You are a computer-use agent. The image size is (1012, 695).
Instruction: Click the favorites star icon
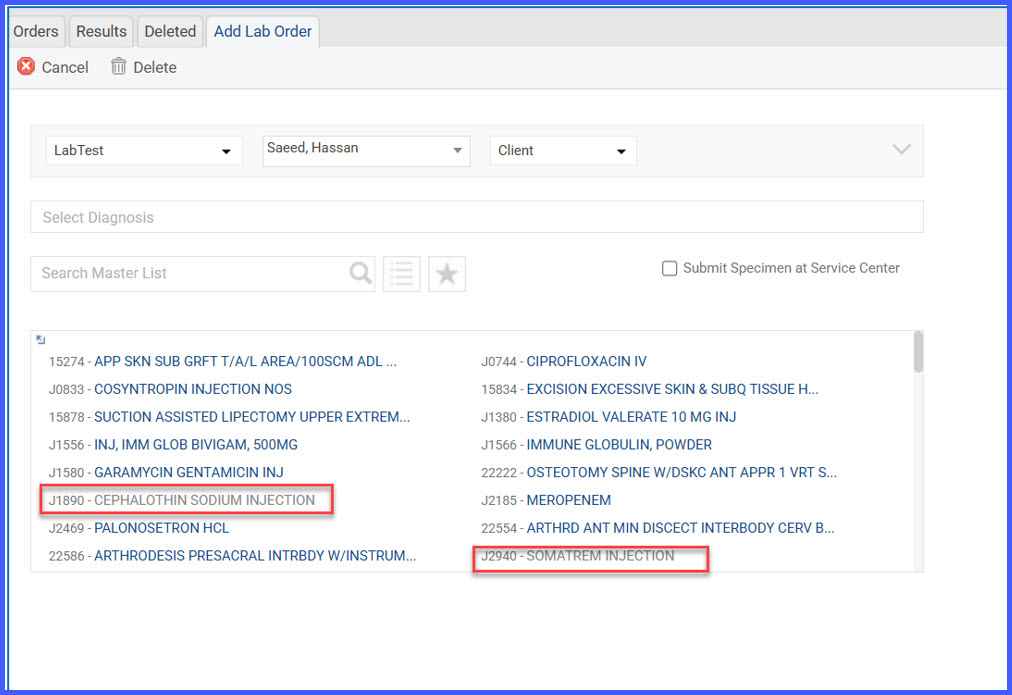pos(447,274)
